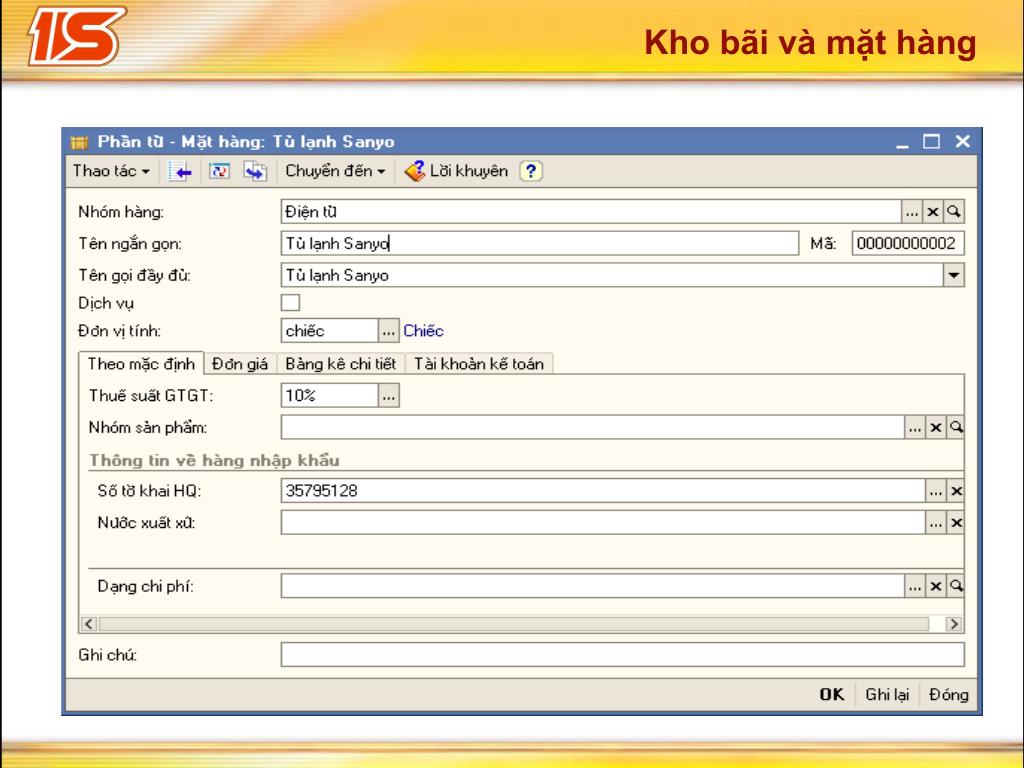Clear the Nhóm hàng field with X

click(933, 212)
